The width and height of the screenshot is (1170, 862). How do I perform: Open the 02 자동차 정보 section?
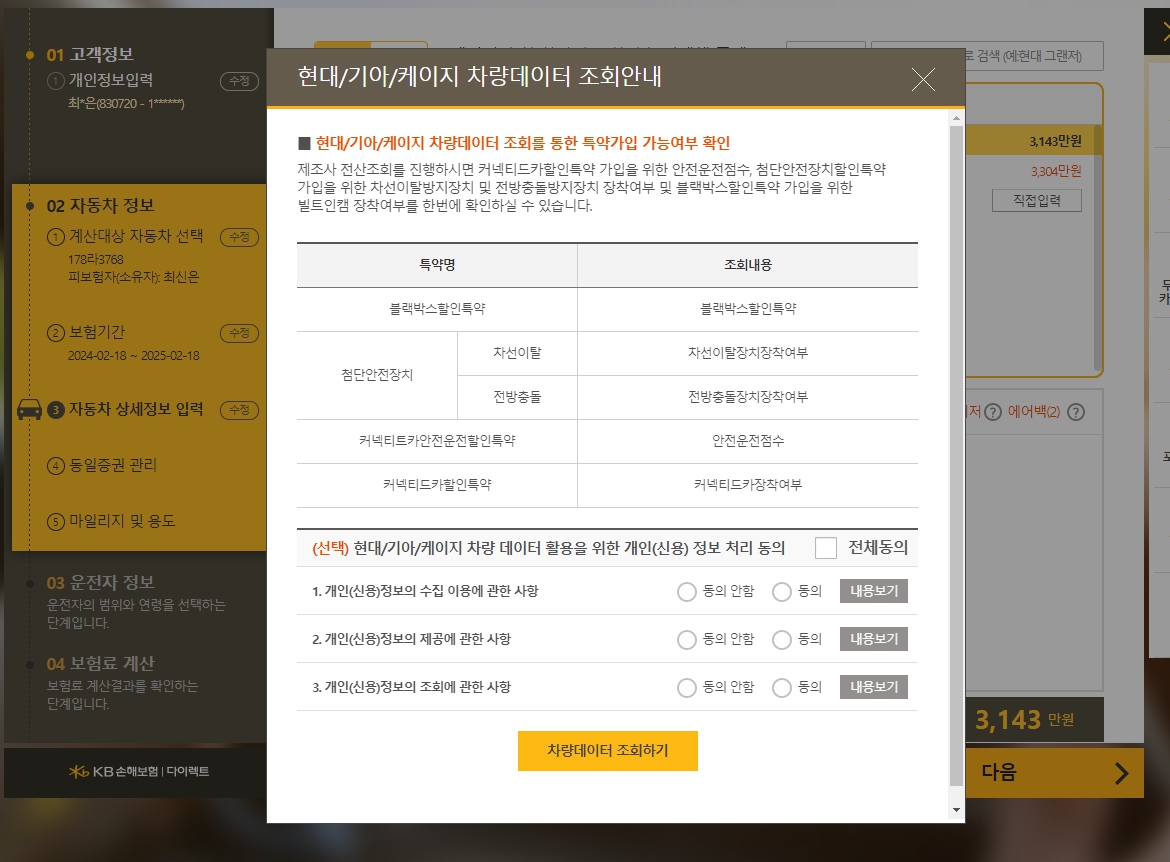point(101,205)
